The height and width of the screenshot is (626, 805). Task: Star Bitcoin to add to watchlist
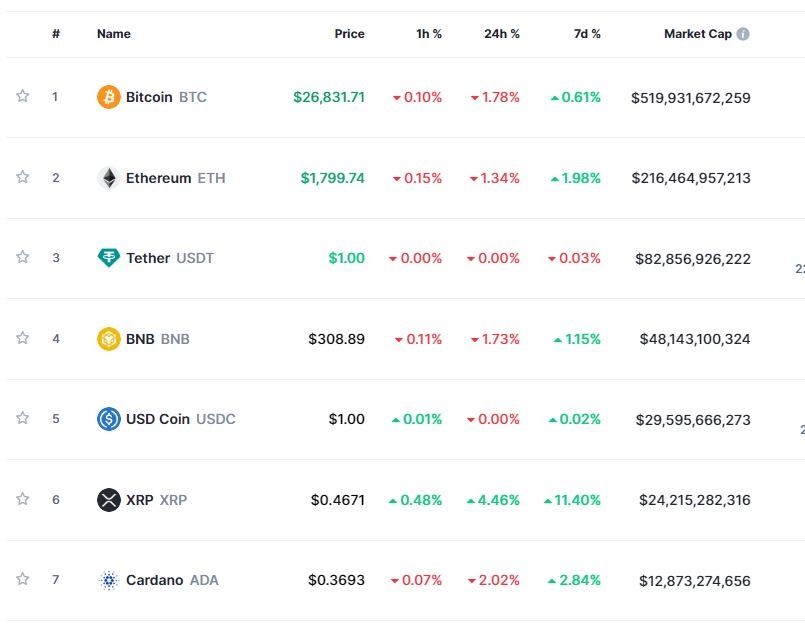(x=22, y=96)
